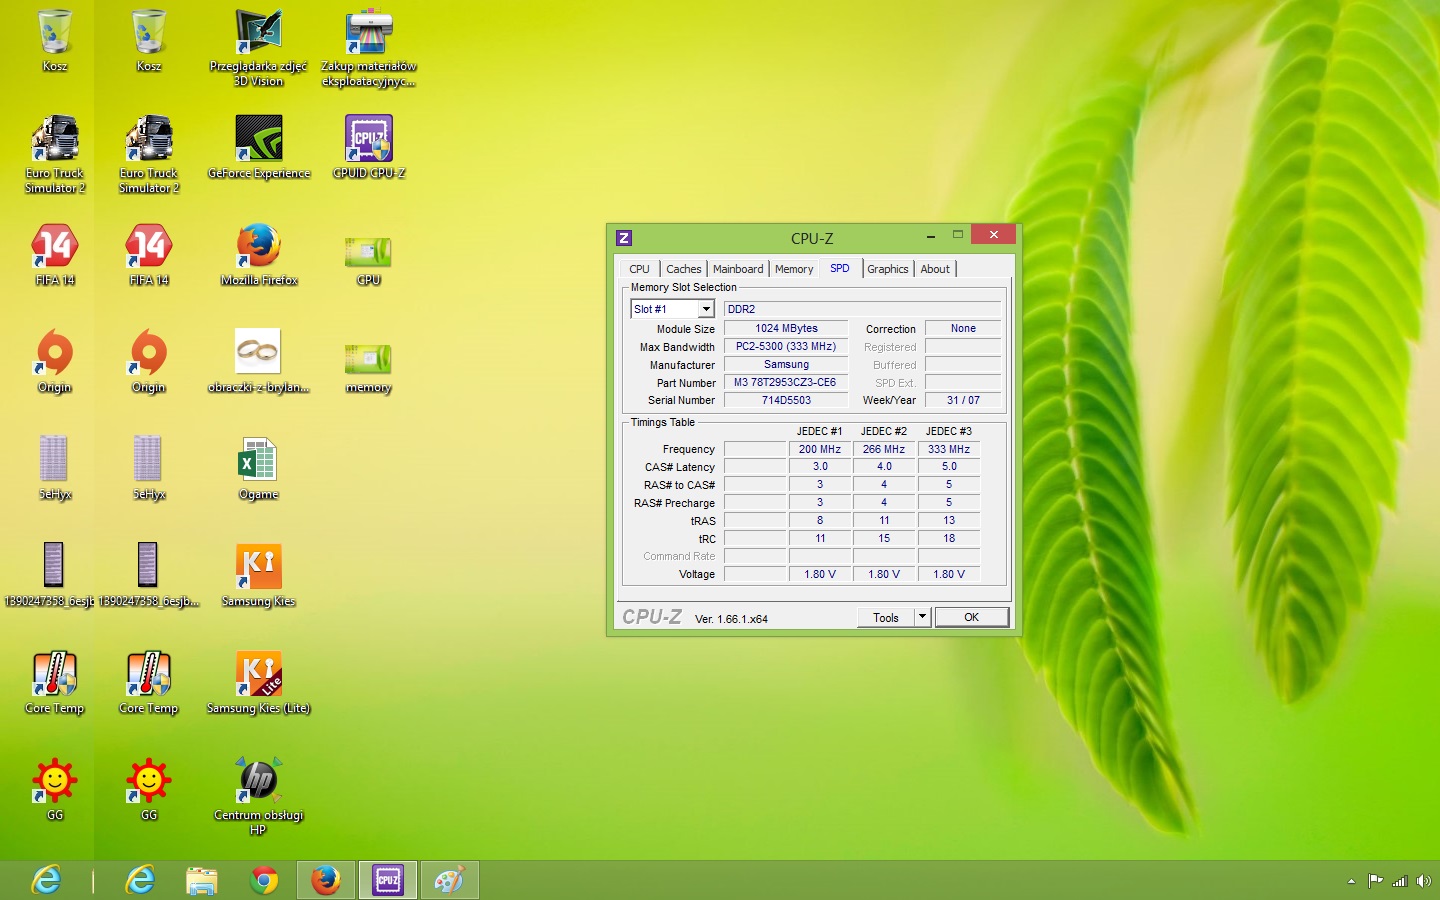
Task: Click the CPU-Z logo in title bar
Action: (624, 238)
